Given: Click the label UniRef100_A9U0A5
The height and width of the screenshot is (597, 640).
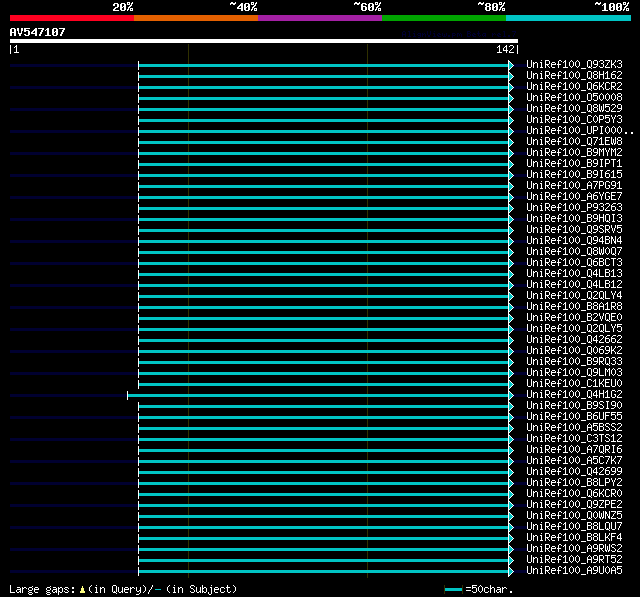Looking at the screenshot, I should point(574,571).
